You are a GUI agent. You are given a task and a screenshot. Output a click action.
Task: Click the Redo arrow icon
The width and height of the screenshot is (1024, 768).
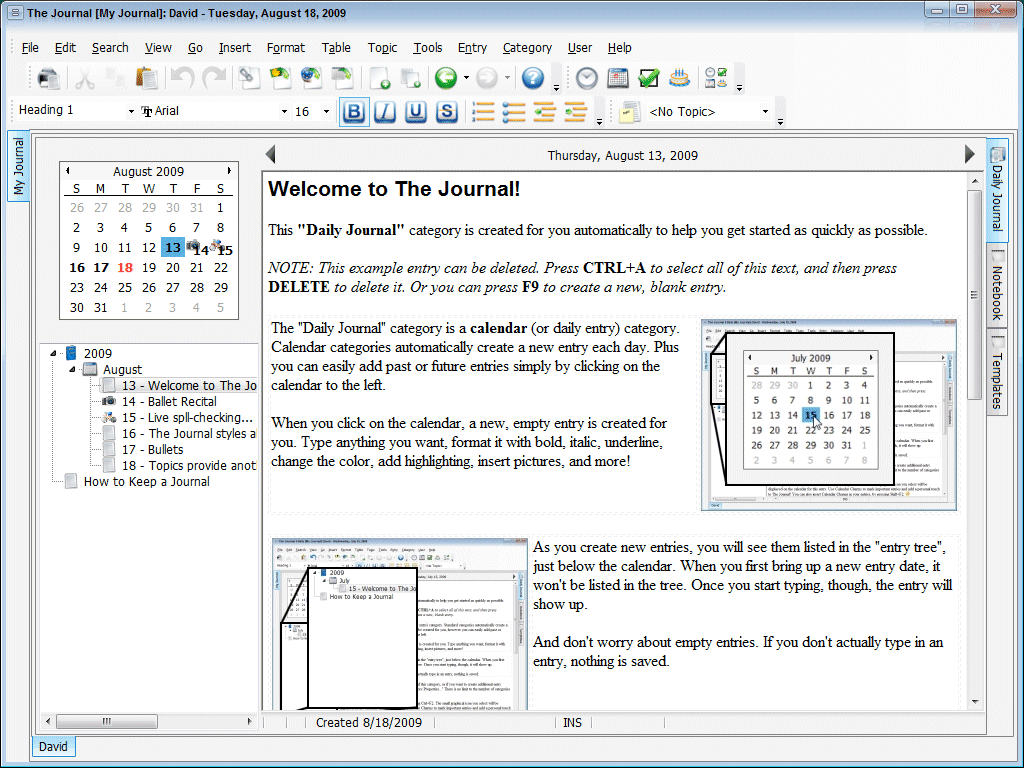(x=214, y=78)
